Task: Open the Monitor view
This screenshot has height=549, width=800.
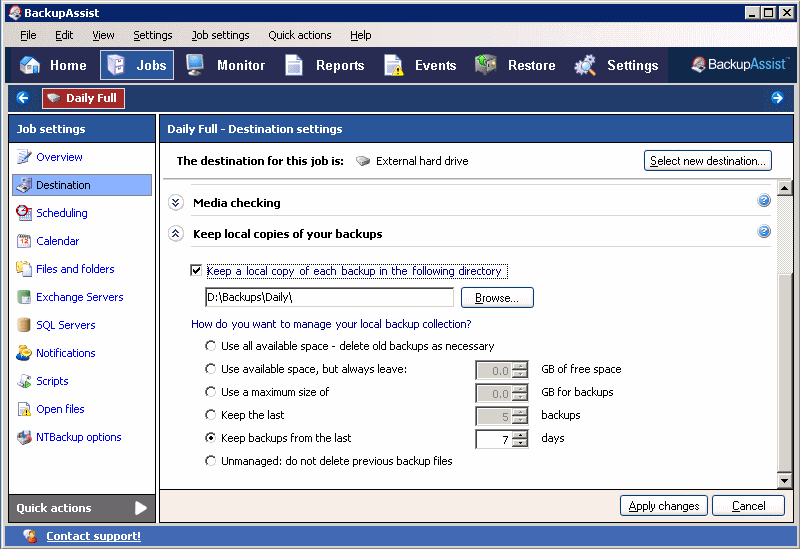Action: point(225,65)
